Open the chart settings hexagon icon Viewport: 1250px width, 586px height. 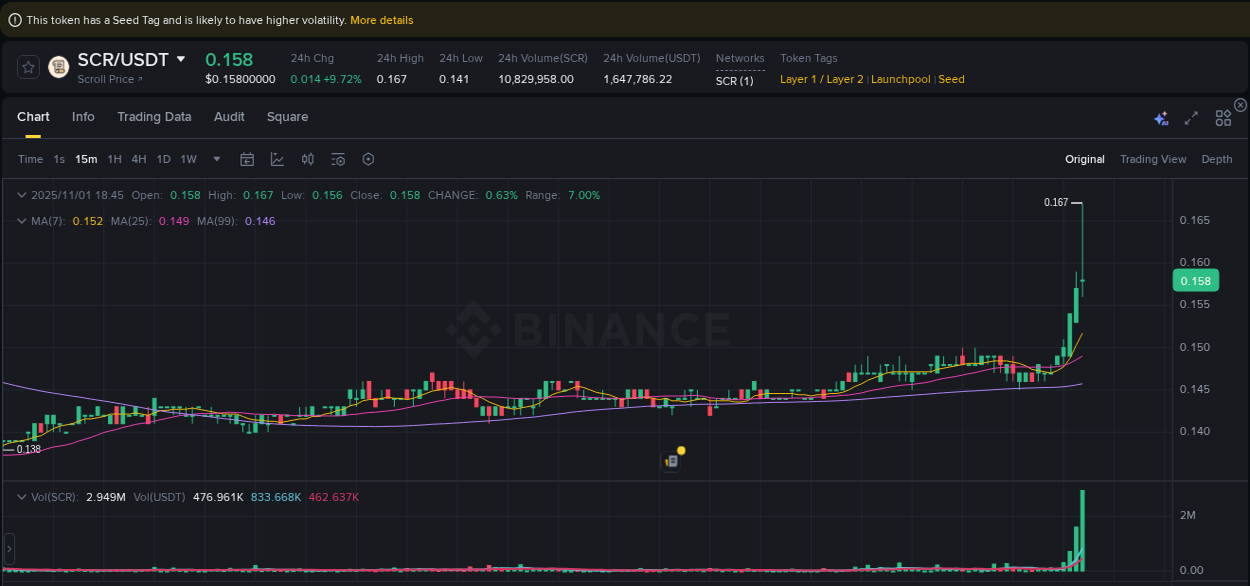[x=368, y=159]
